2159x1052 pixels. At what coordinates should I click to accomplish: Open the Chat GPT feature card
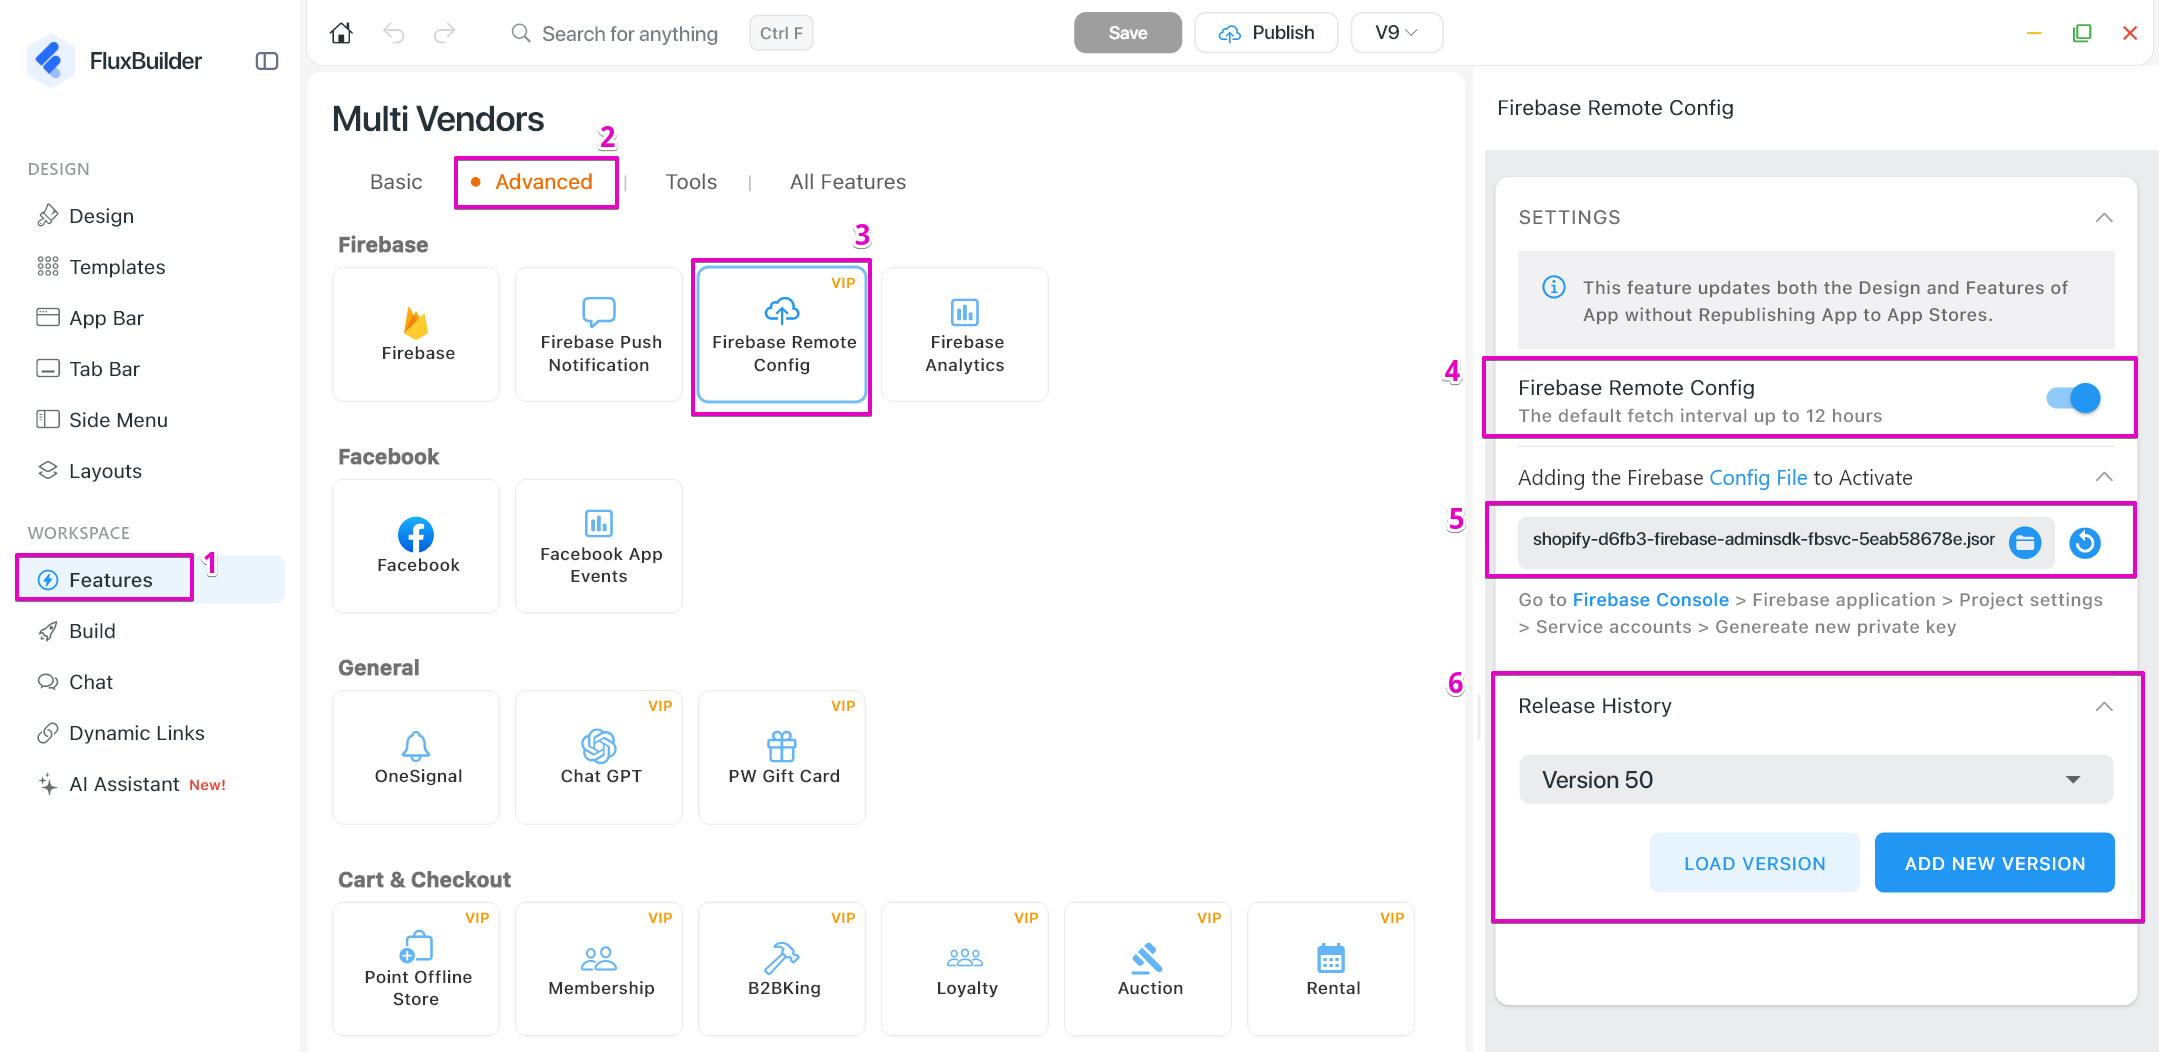pyautogui.click(x=599, y=757)
